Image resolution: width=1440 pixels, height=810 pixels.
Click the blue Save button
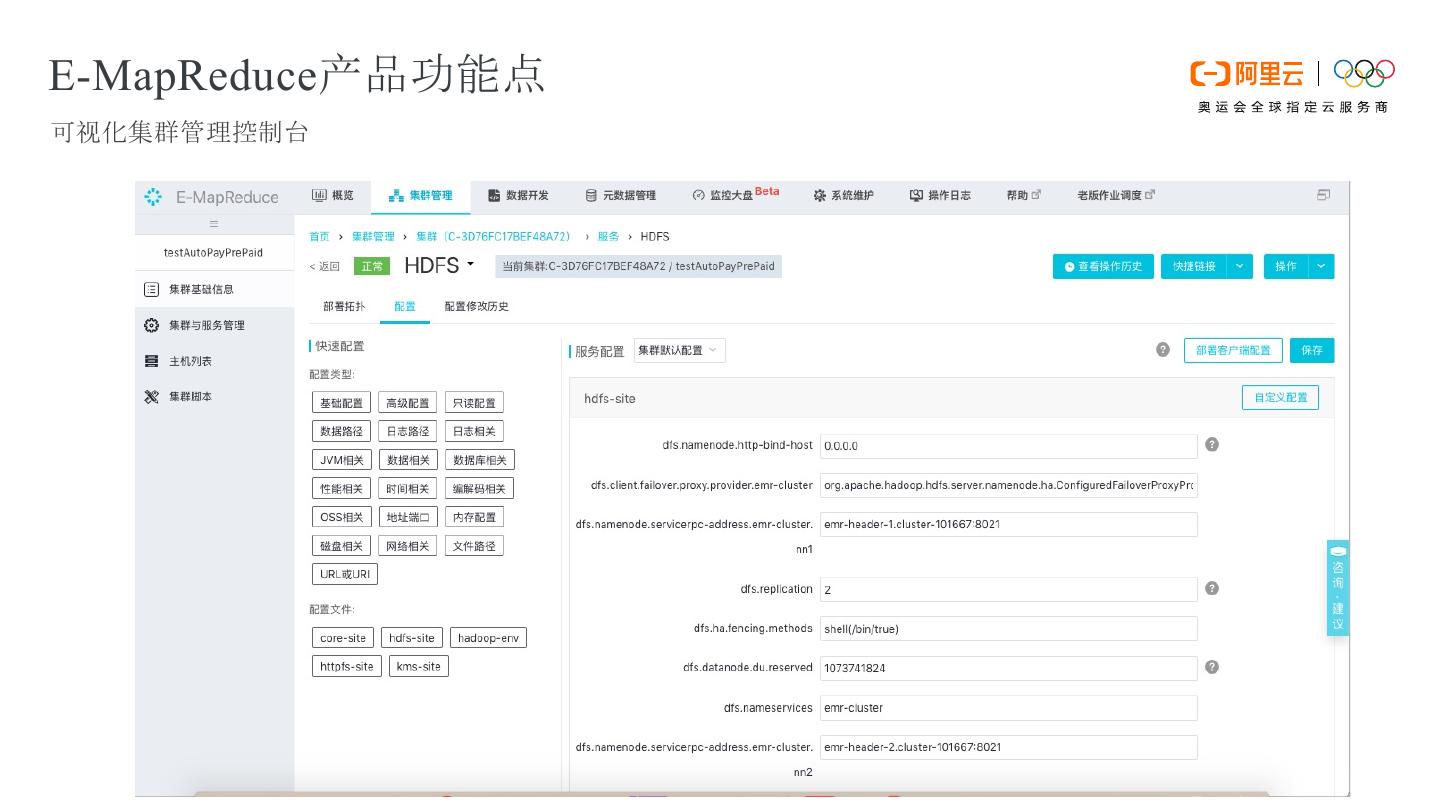[x=1311, y=350]
